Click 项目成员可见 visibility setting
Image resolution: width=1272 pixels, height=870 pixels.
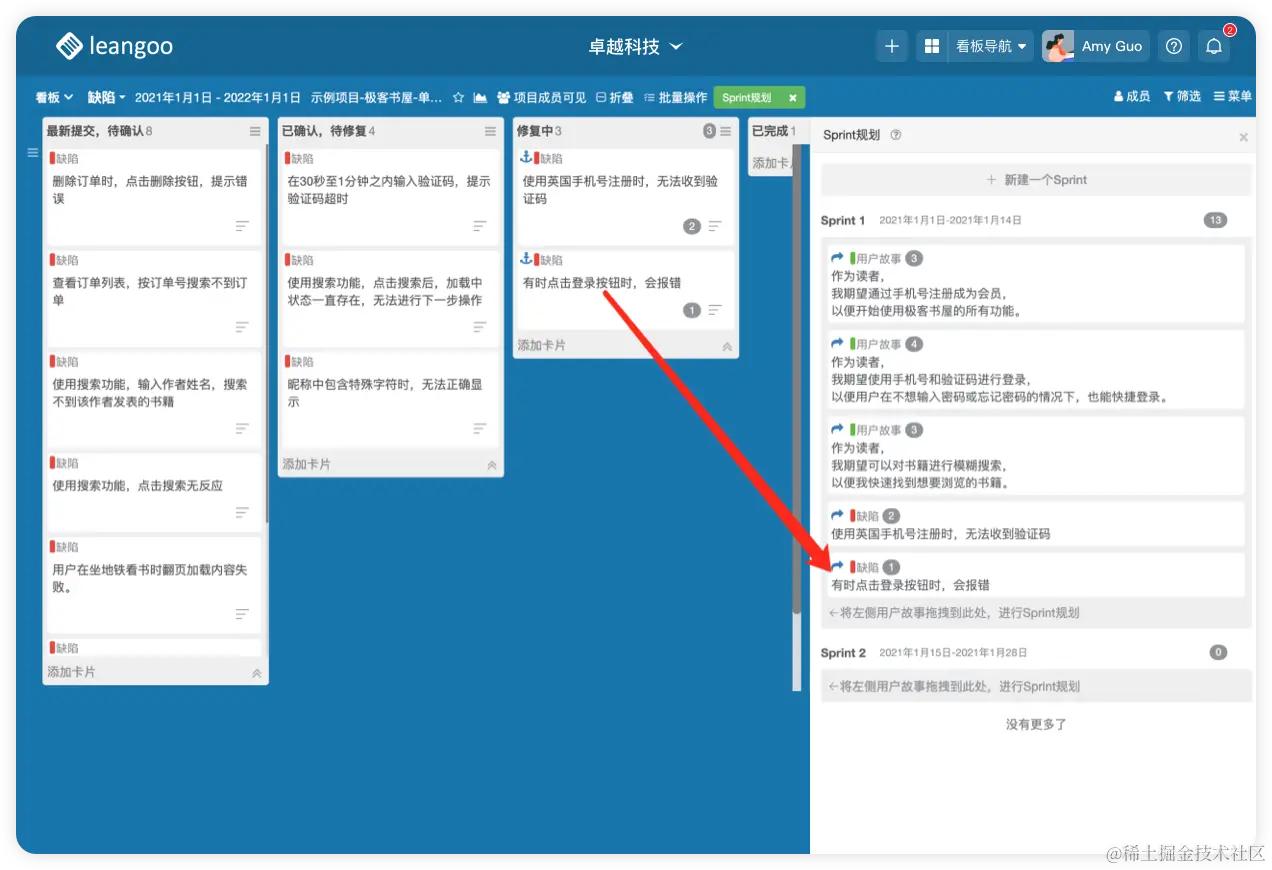[x=542, y=97]
